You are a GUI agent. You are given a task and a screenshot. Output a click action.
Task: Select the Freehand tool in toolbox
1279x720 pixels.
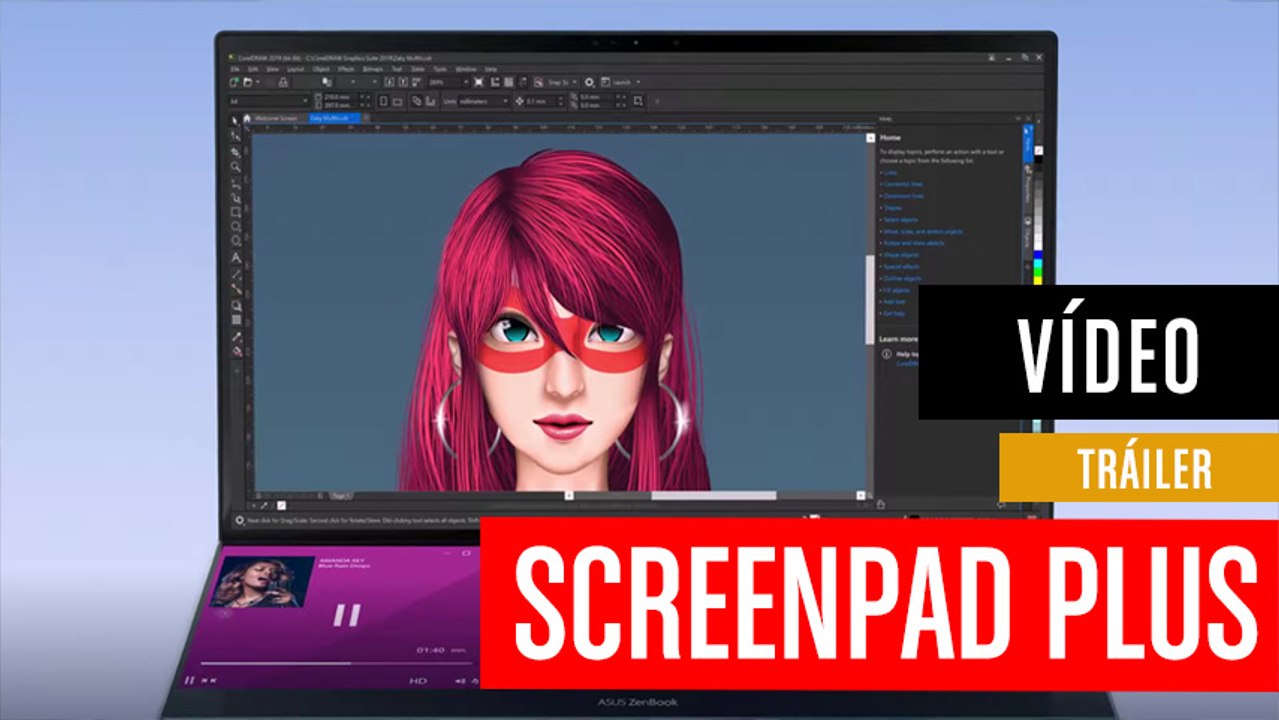point(236,184)
